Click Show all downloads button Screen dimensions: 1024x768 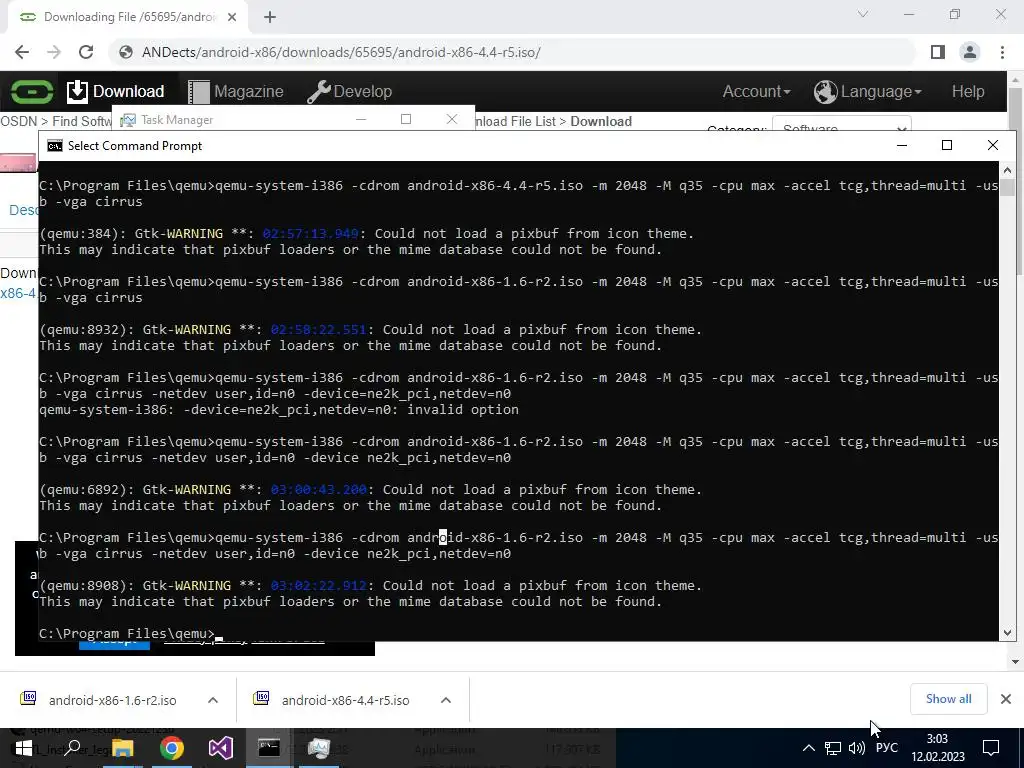point(948,699)
